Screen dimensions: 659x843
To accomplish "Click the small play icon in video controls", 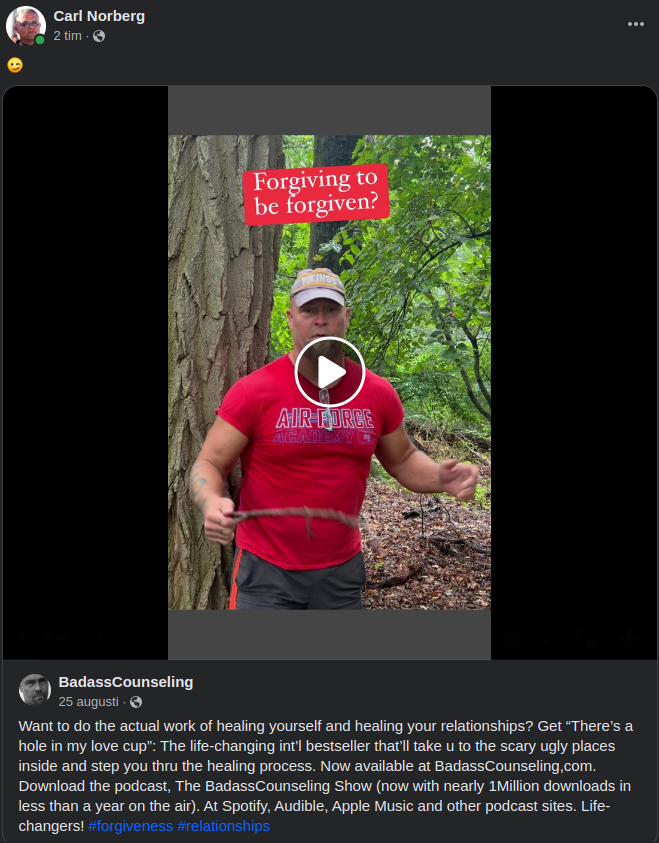I will click(x=24, y=638).
